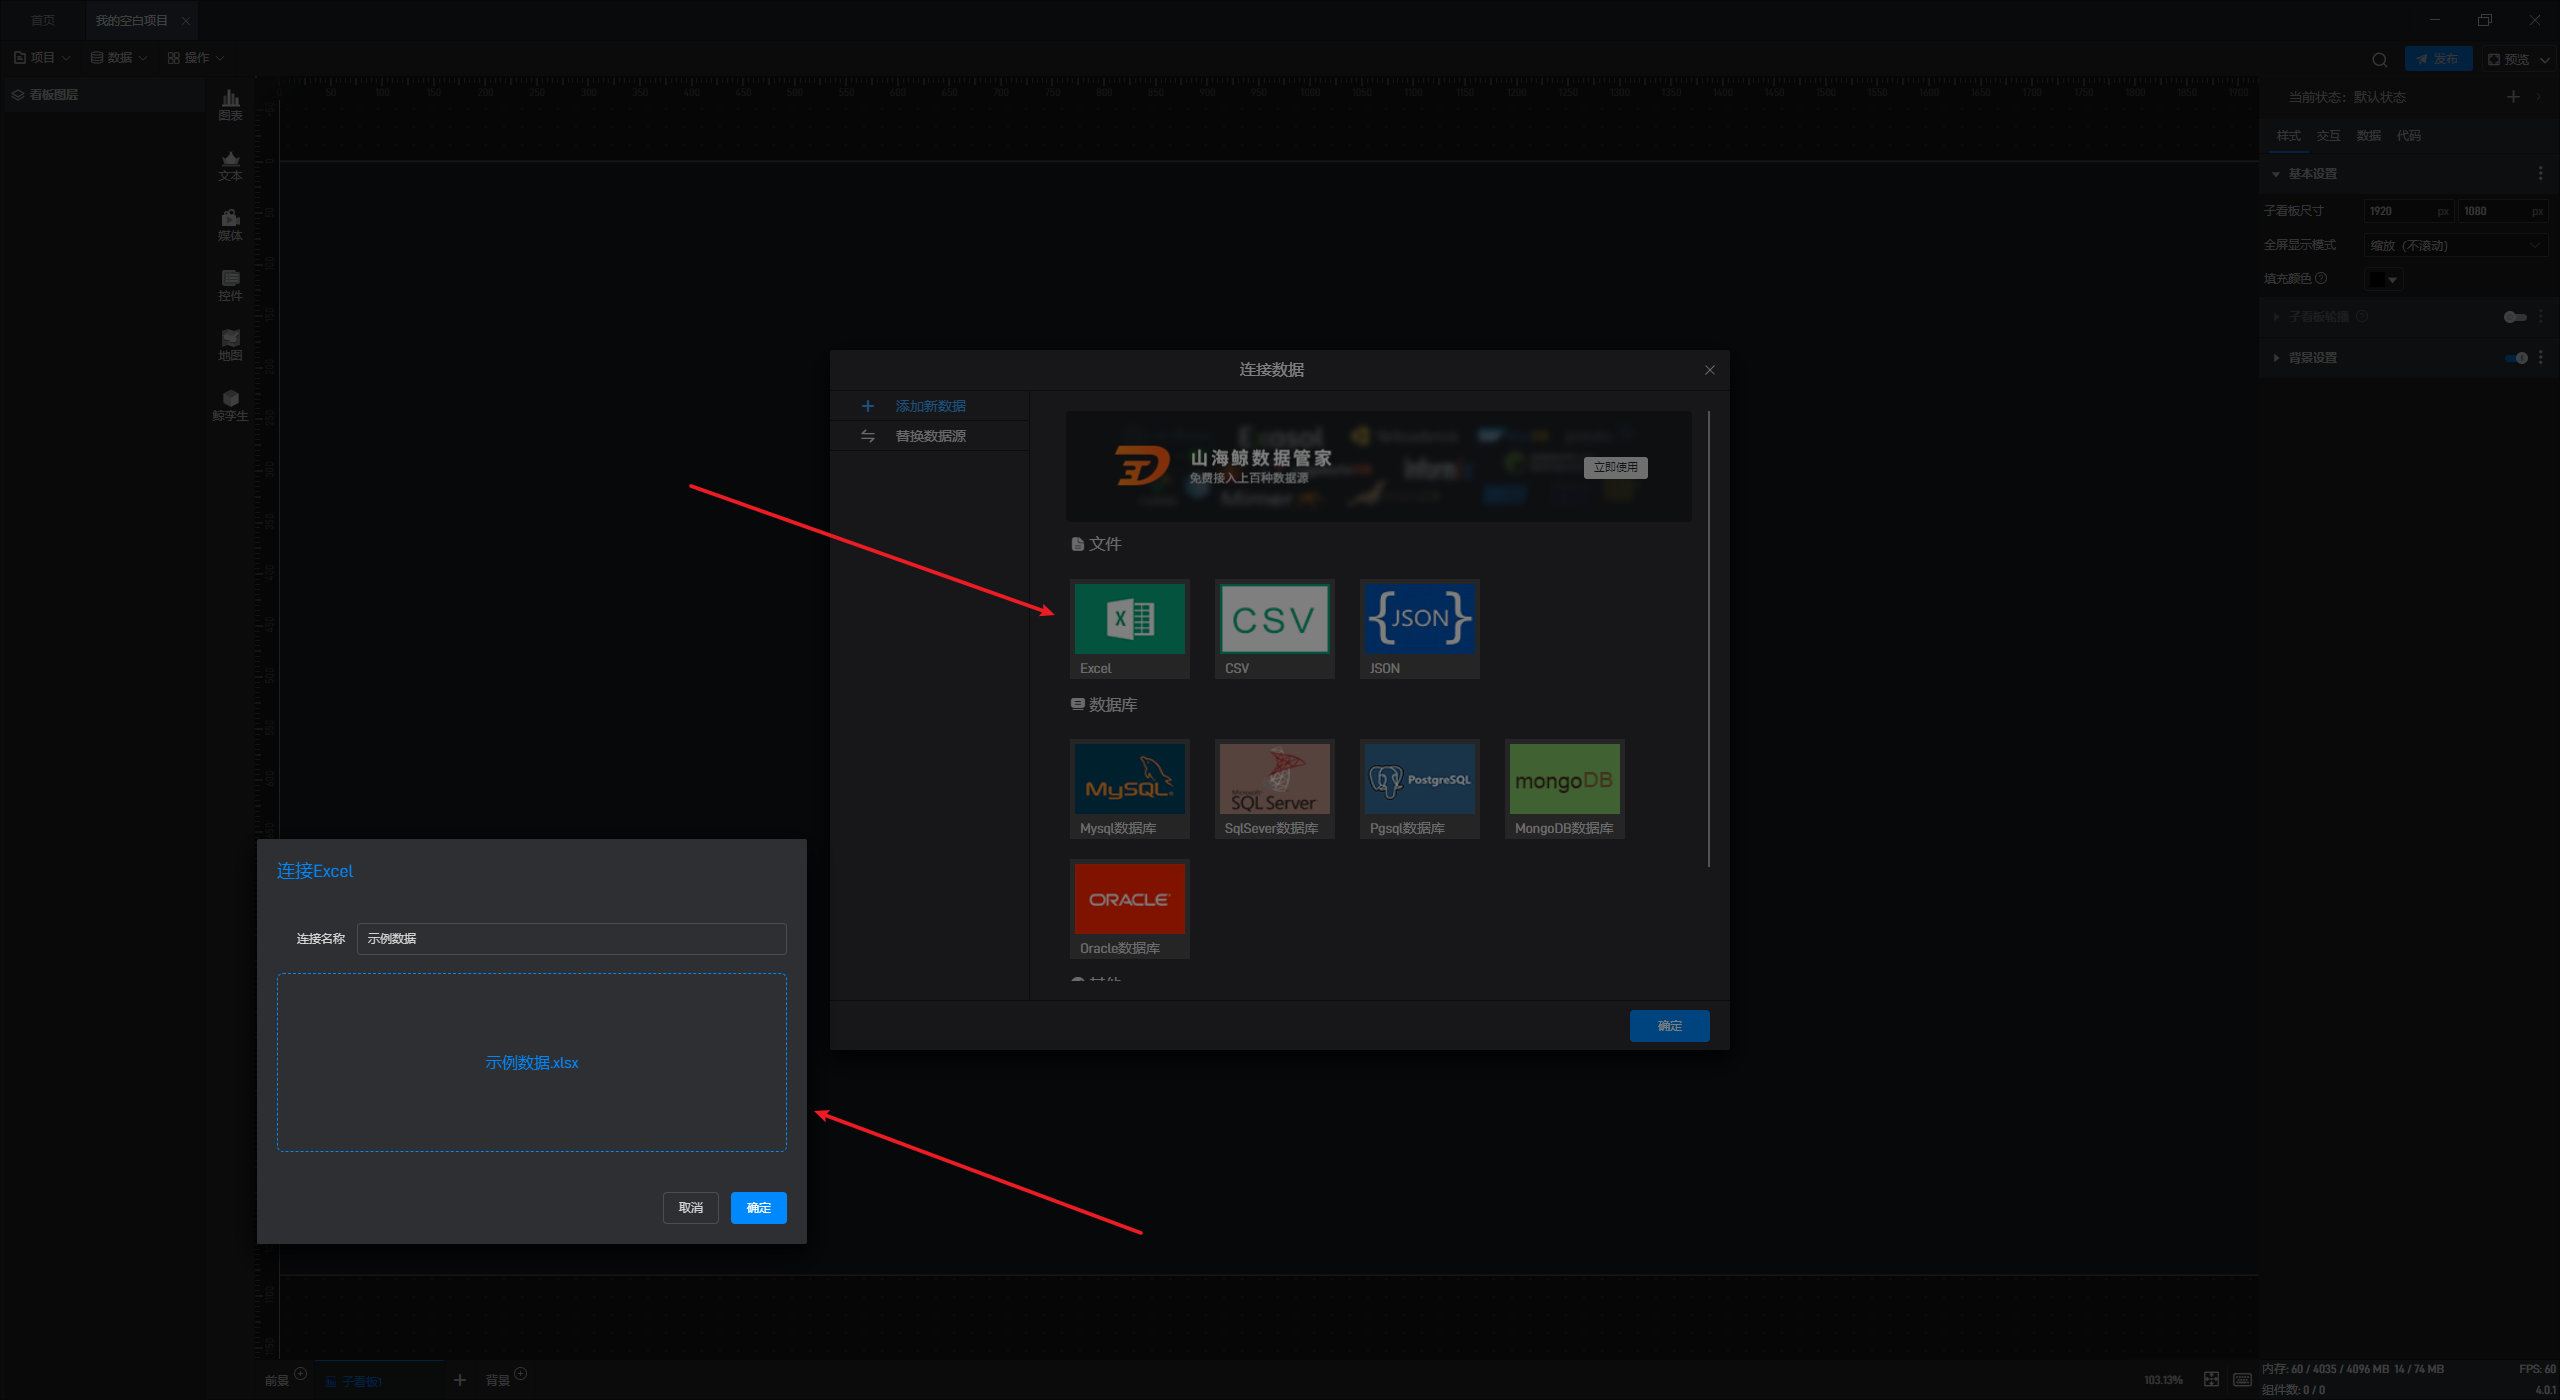Click the 103.13% zoom level value
The width and height of the screenshot is (2560, 1400).
point(2163,1380)
